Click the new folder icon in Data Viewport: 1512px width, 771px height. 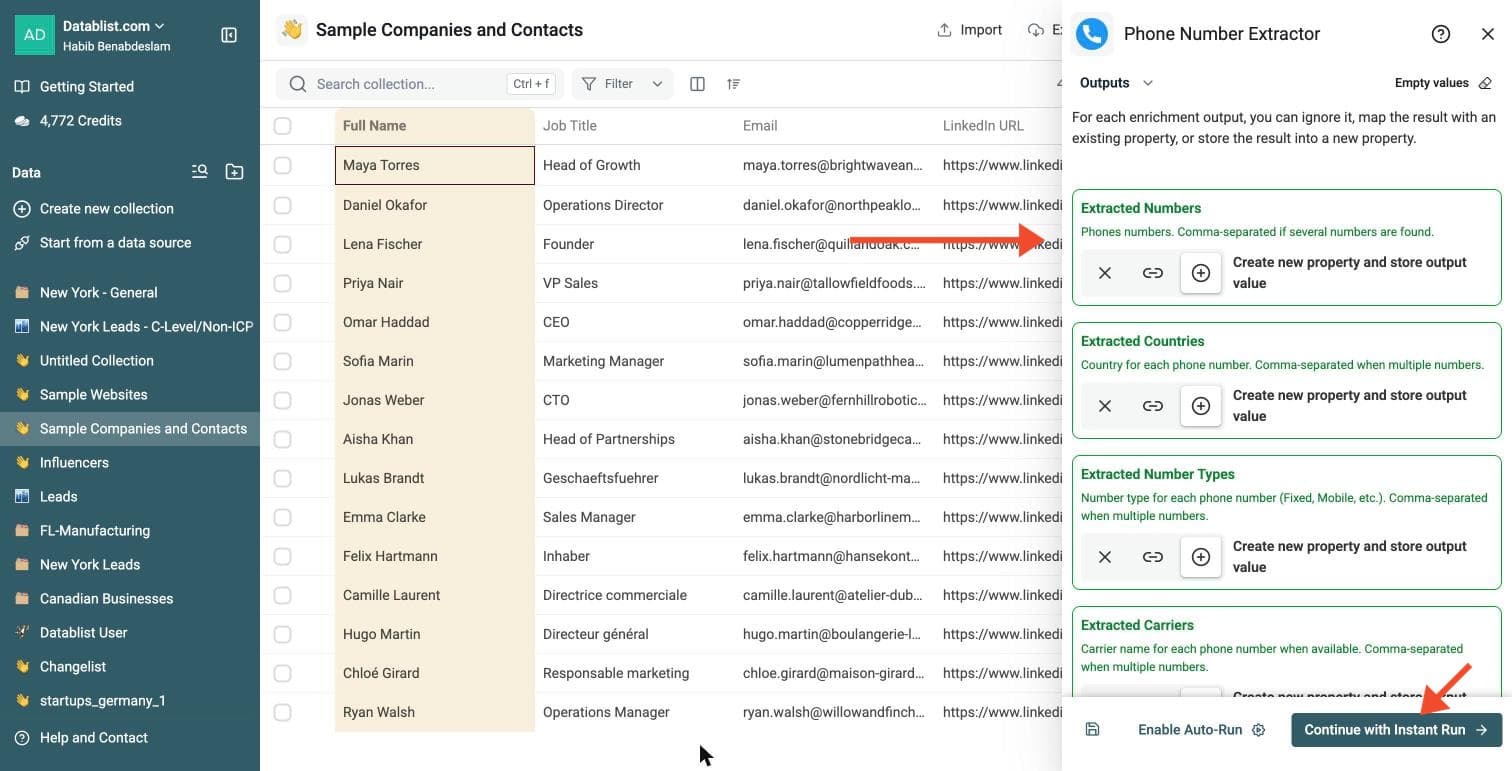[234, 172]
